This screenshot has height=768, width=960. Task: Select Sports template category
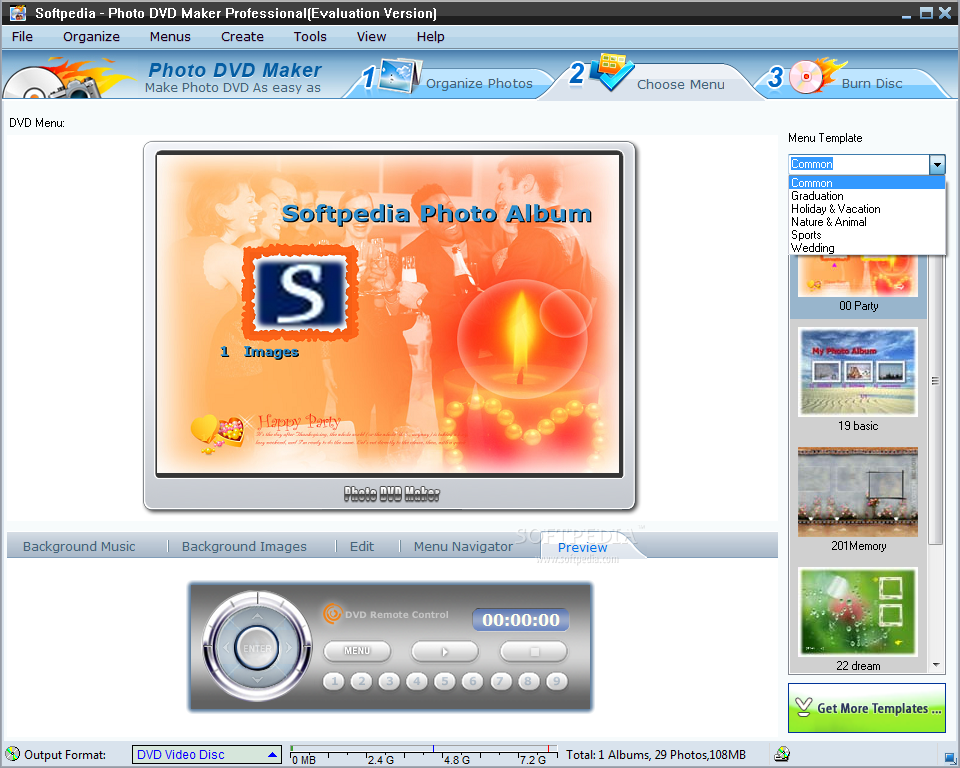(866, 235)
